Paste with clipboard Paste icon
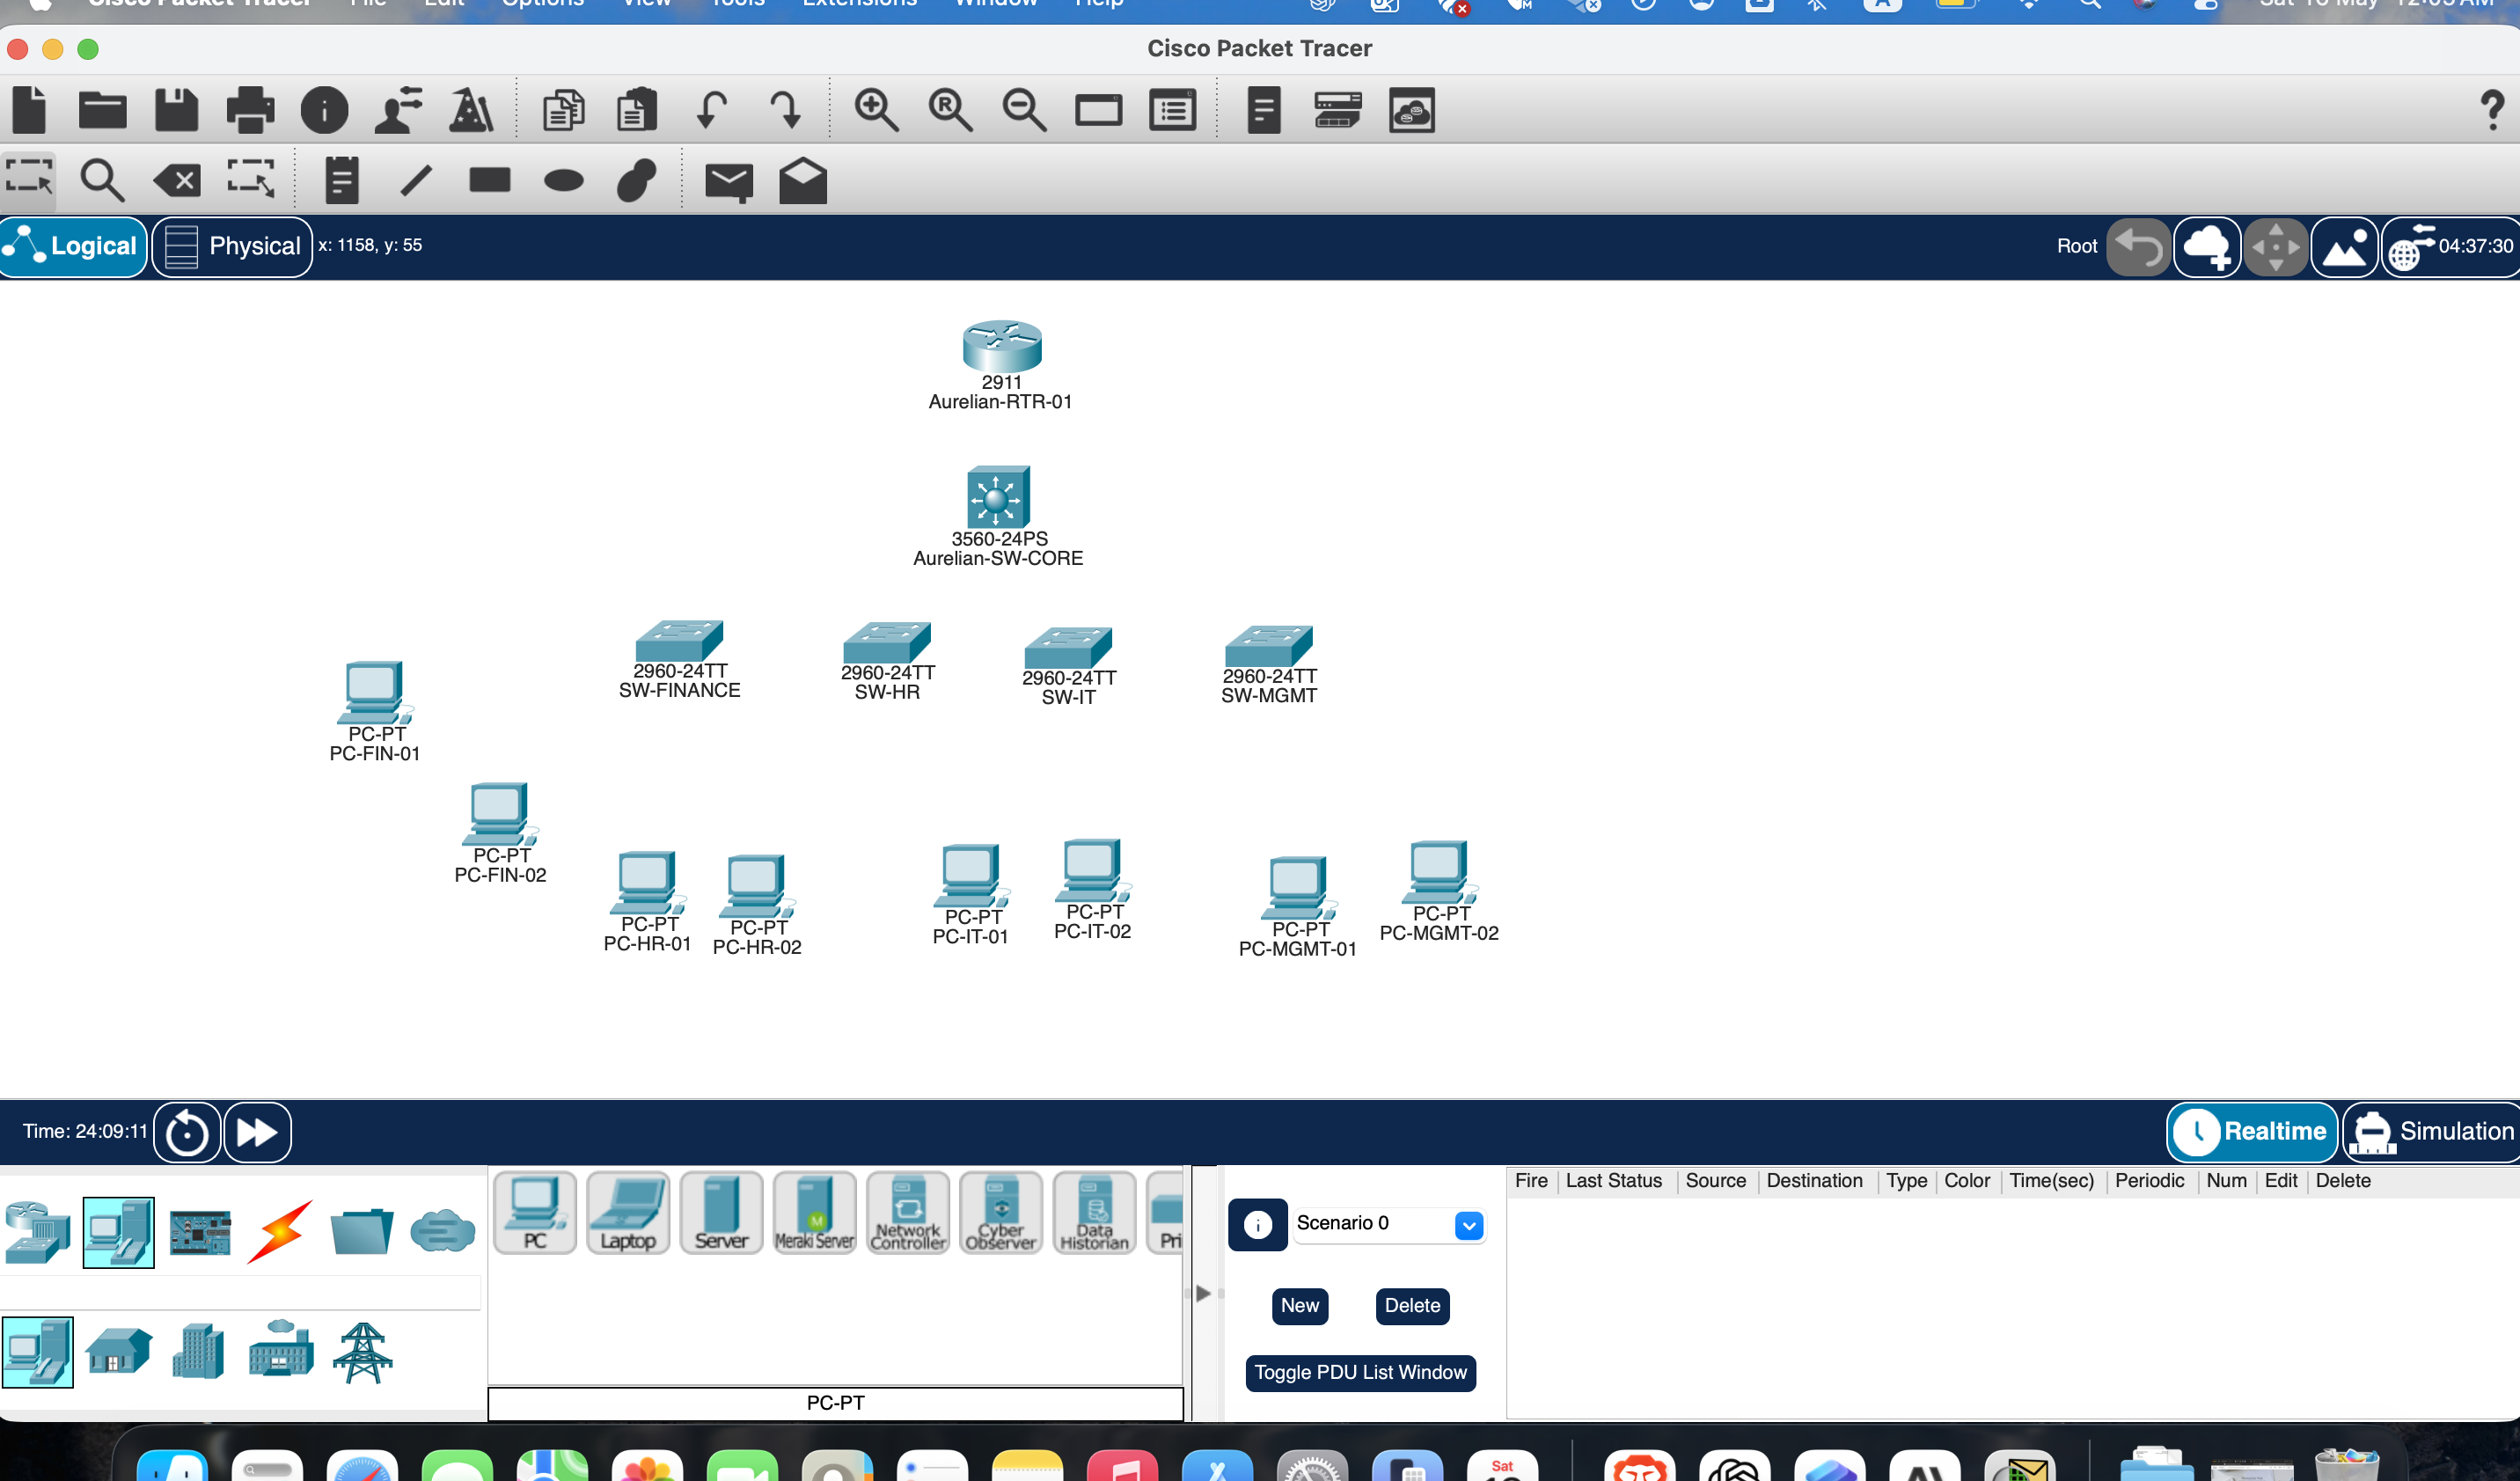The width and height of the screenshot is (2520, 1481). click(x=636, y=109)
